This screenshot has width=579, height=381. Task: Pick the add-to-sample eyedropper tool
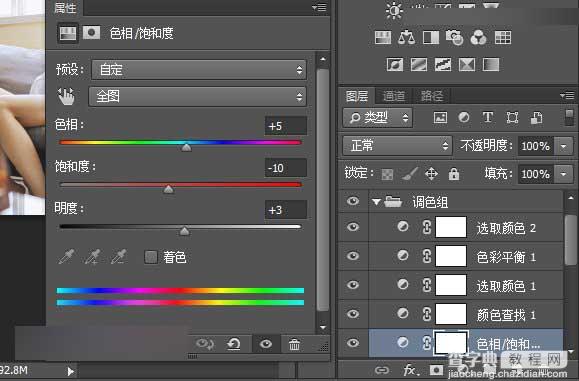click(x=93, y=257)
